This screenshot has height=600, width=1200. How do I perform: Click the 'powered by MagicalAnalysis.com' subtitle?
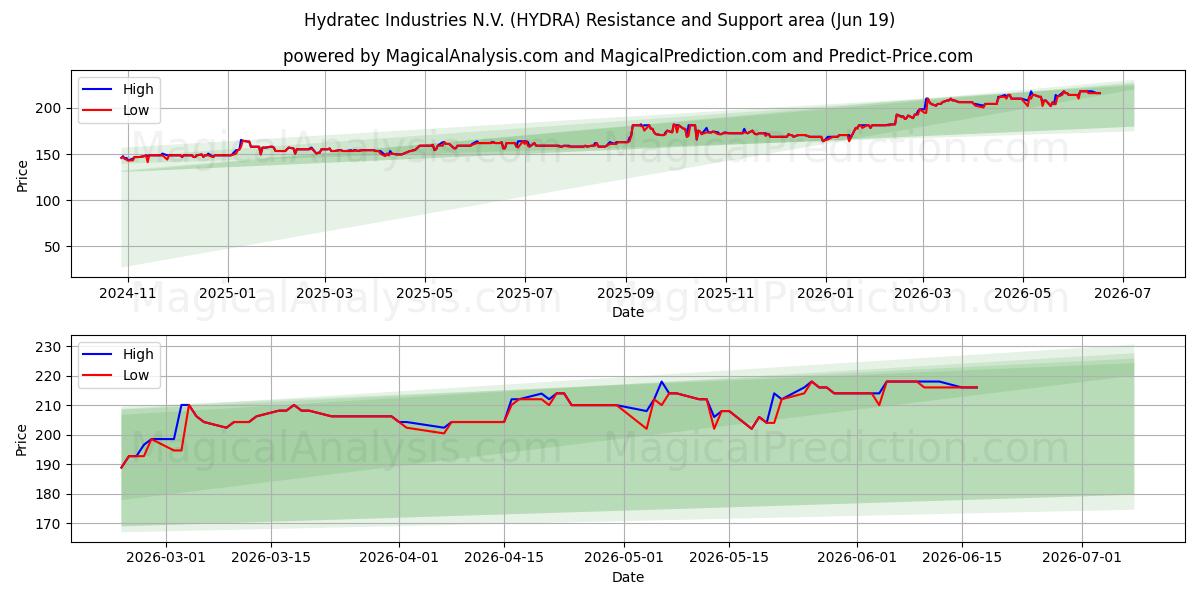tap(628, 56)
